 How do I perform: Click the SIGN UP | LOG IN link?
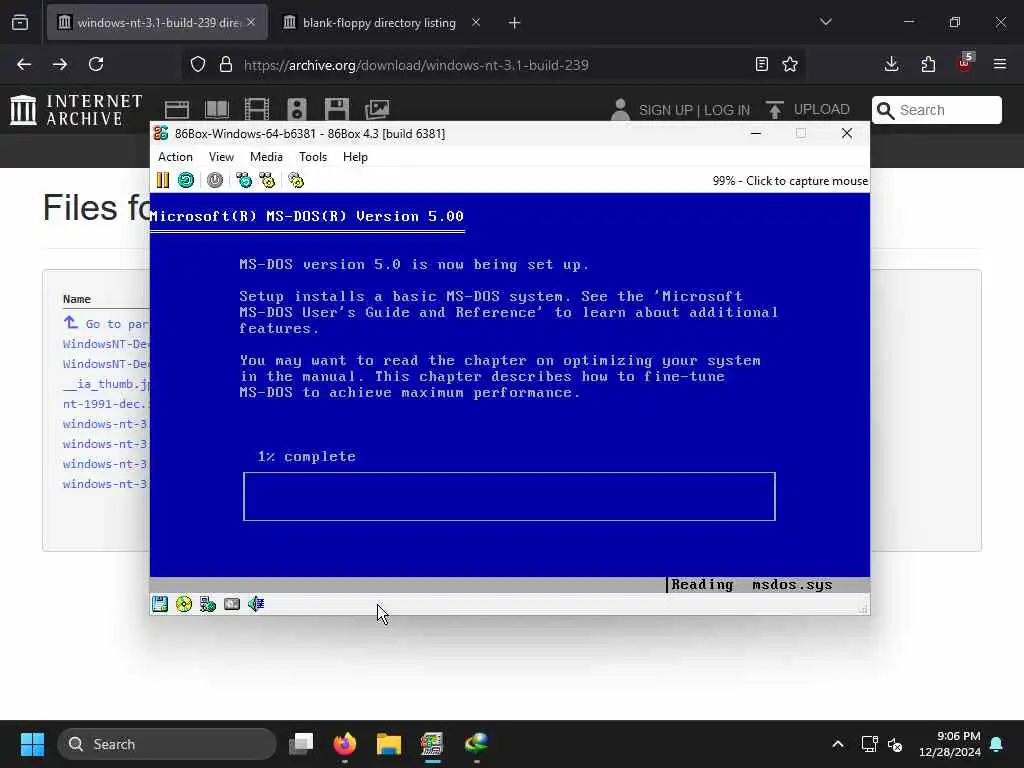[x=694, y=110]
